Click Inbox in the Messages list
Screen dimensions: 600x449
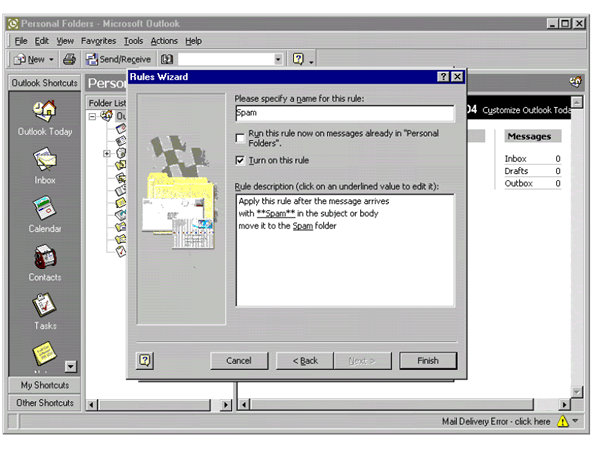point(515,158)
